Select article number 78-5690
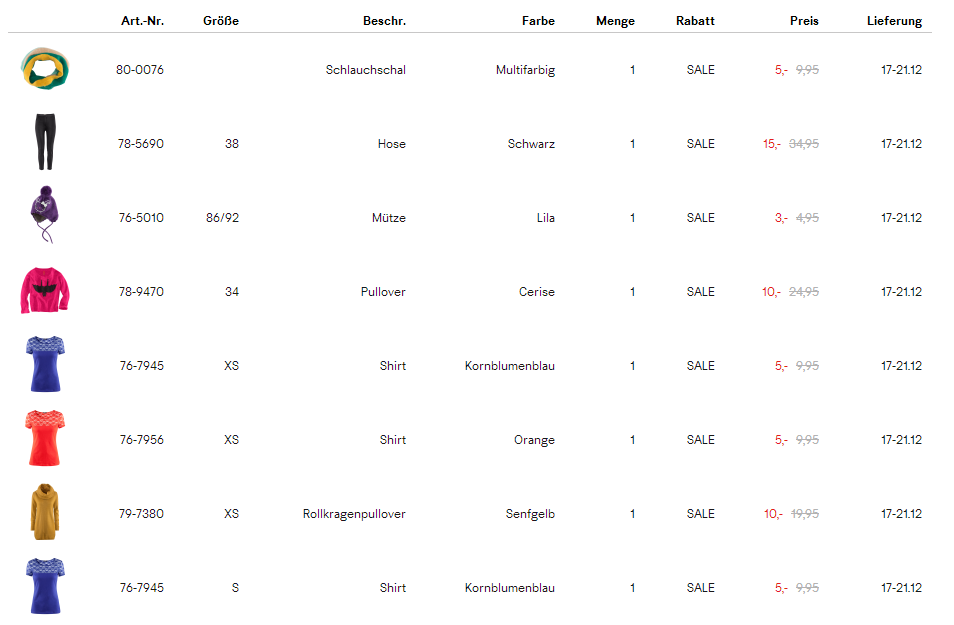This screenshot has height=625, width=954. [x=141, y=144]
